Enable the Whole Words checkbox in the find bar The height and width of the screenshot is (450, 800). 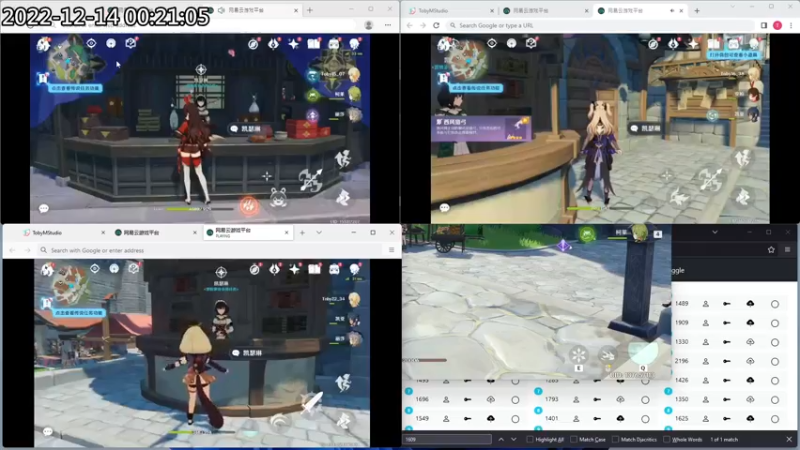coord(666,439)
